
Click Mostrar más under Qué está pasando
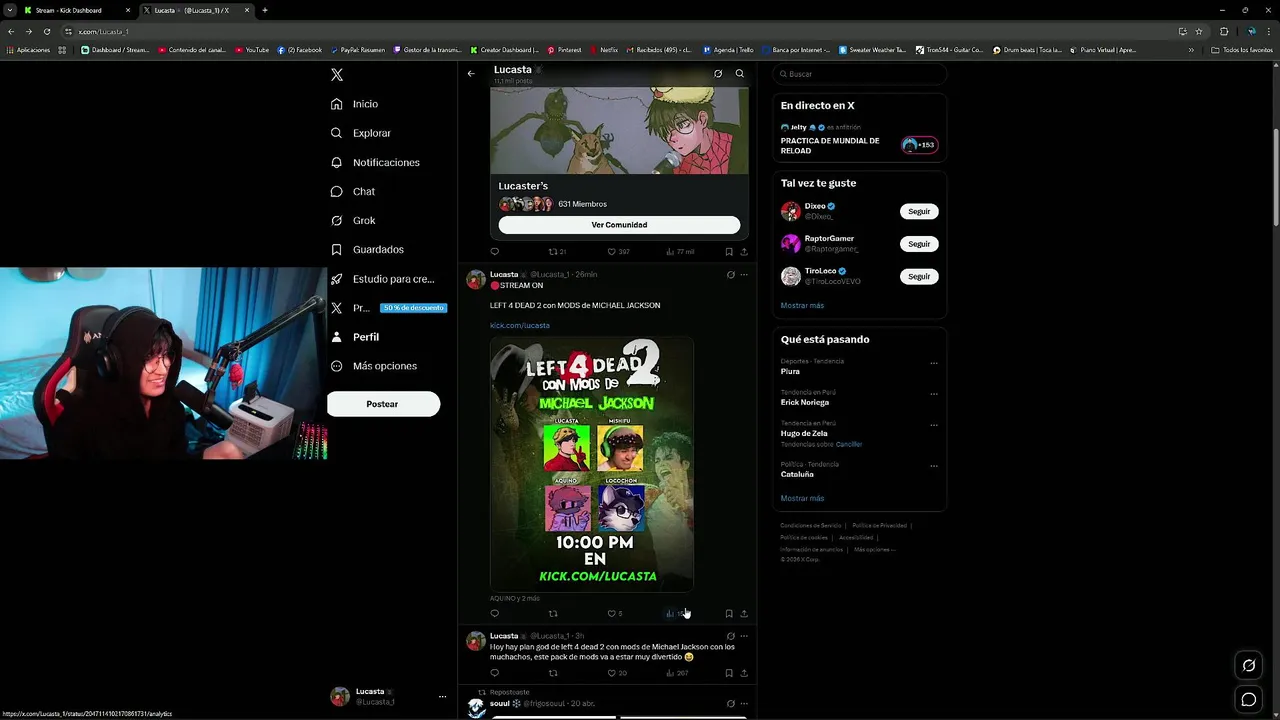pos(802,498)
